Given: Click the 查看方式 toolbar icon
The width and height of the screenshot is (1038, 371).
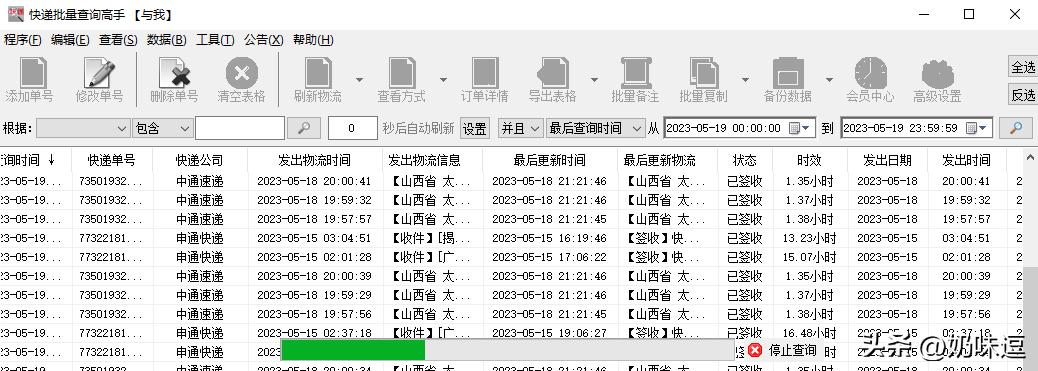Looking at the screenshot, I should pyautogui.click(x=402, y=72).
